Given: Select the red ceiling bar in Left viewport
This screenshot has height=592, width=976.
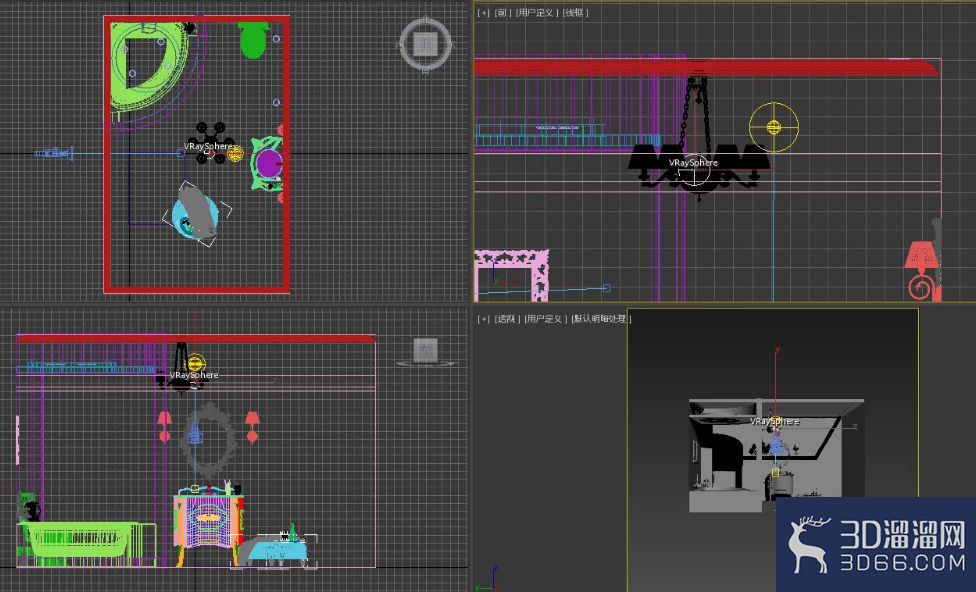Looking at the screenshot, I should pyautogui.click(x=197, y=339).
